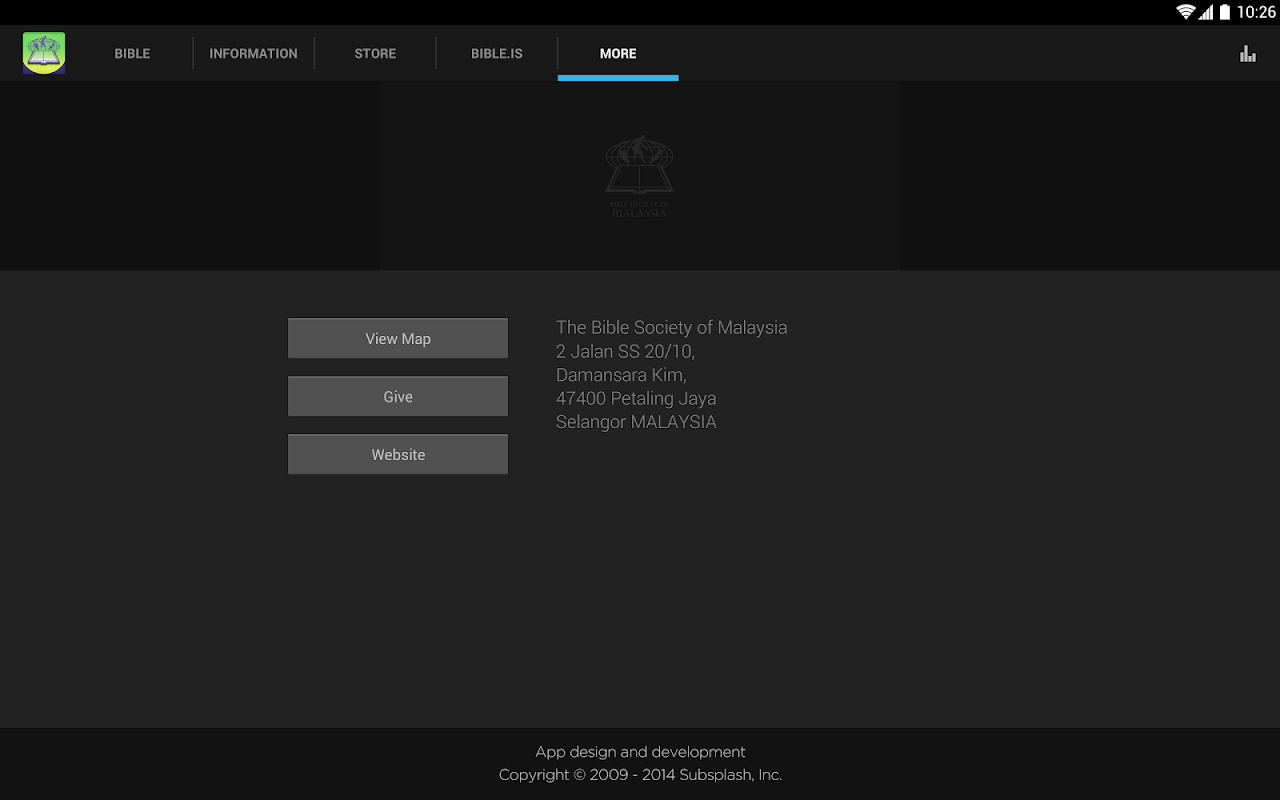
Task: Select '47400 Petaling Jaya' address line
Action: (x=636, y=398)
